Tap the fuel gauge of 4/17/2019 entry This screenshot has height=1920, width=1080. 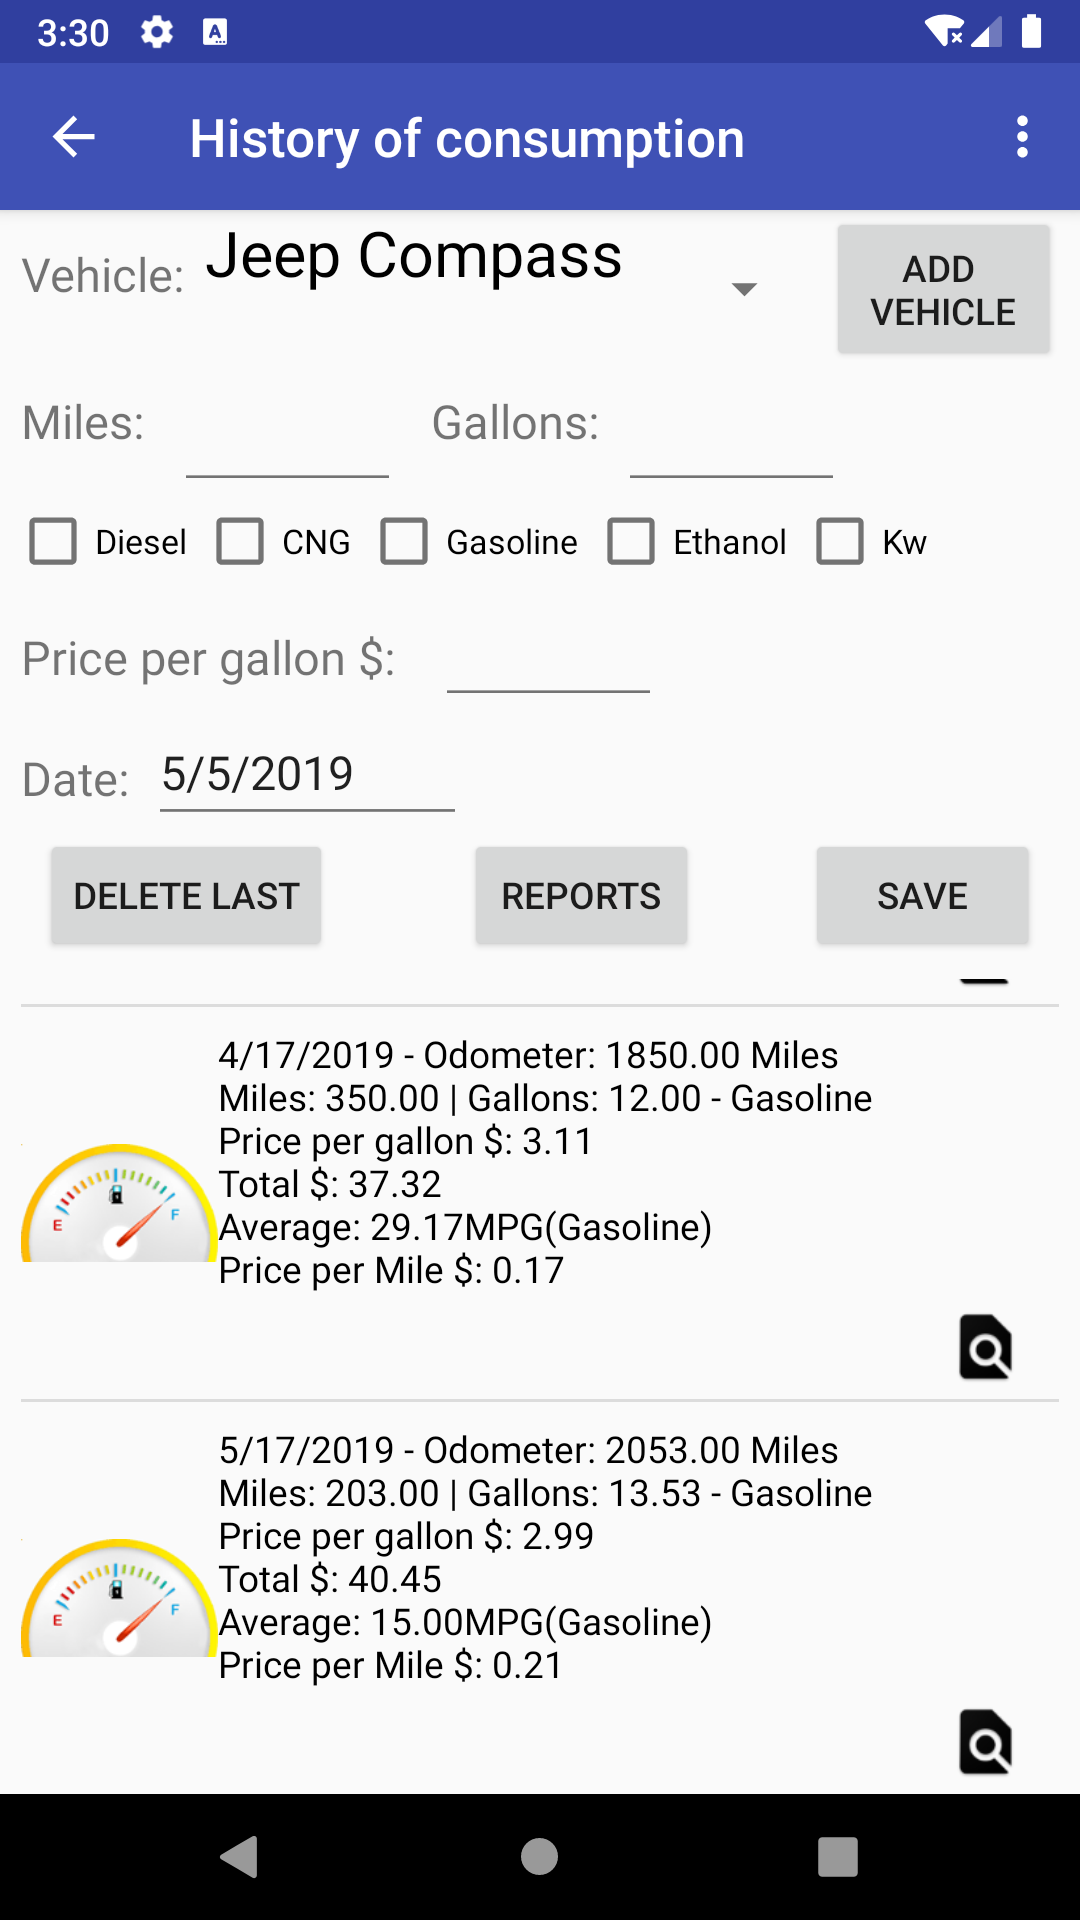click(x=119, y=1202)
